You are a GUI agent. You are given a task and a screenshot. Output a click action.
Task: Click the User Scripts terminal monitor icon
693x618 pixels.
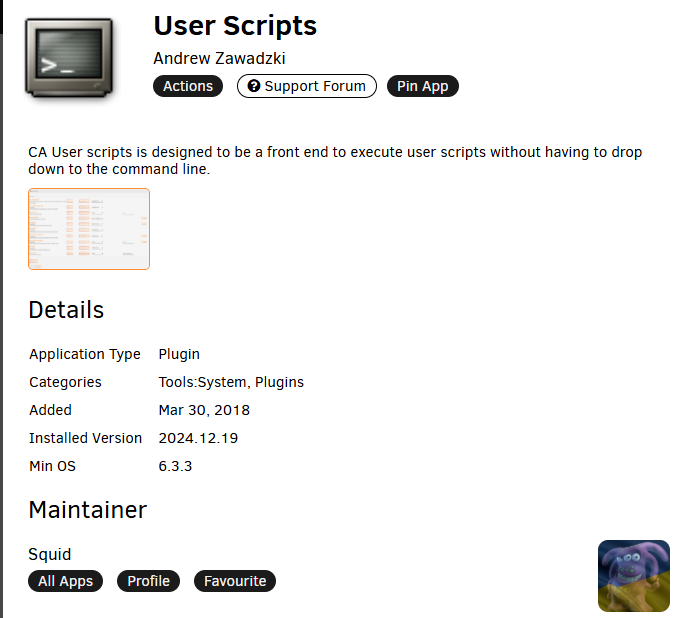pos(69,57)
